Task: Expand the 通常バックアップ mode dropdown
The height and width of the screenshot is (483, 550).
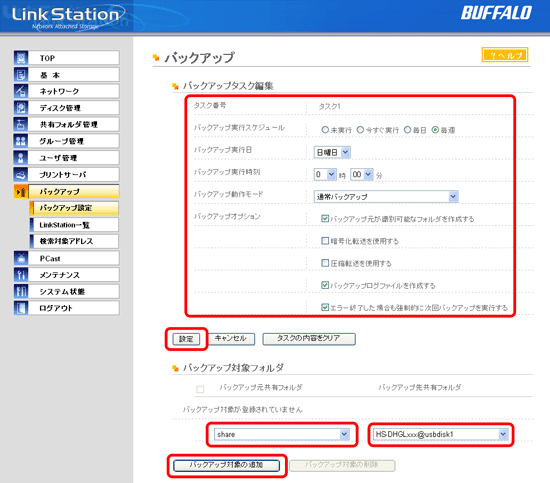Action: coord(386,196)
